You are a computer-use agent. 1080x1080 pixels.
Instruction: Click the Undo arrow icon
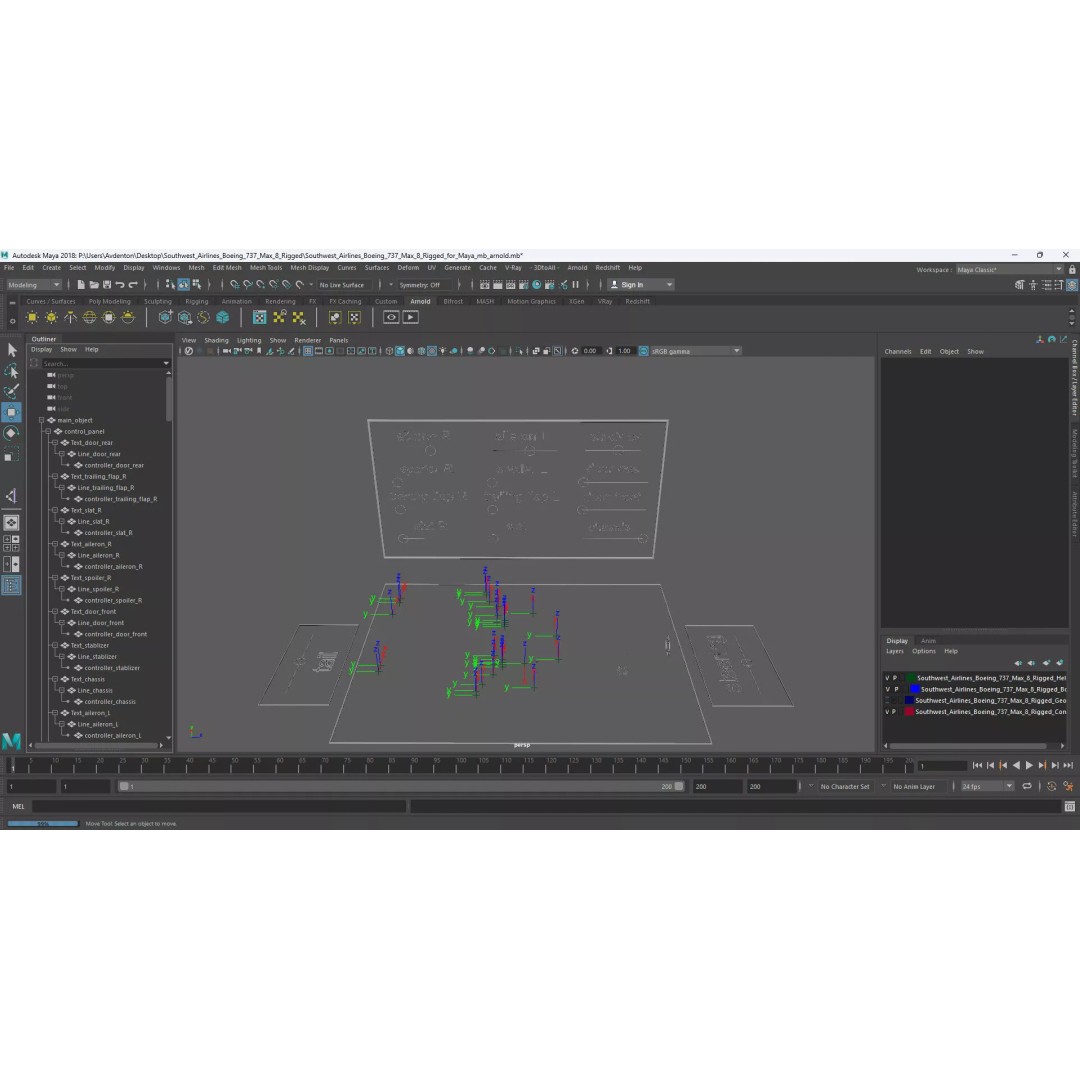[120, 284]
